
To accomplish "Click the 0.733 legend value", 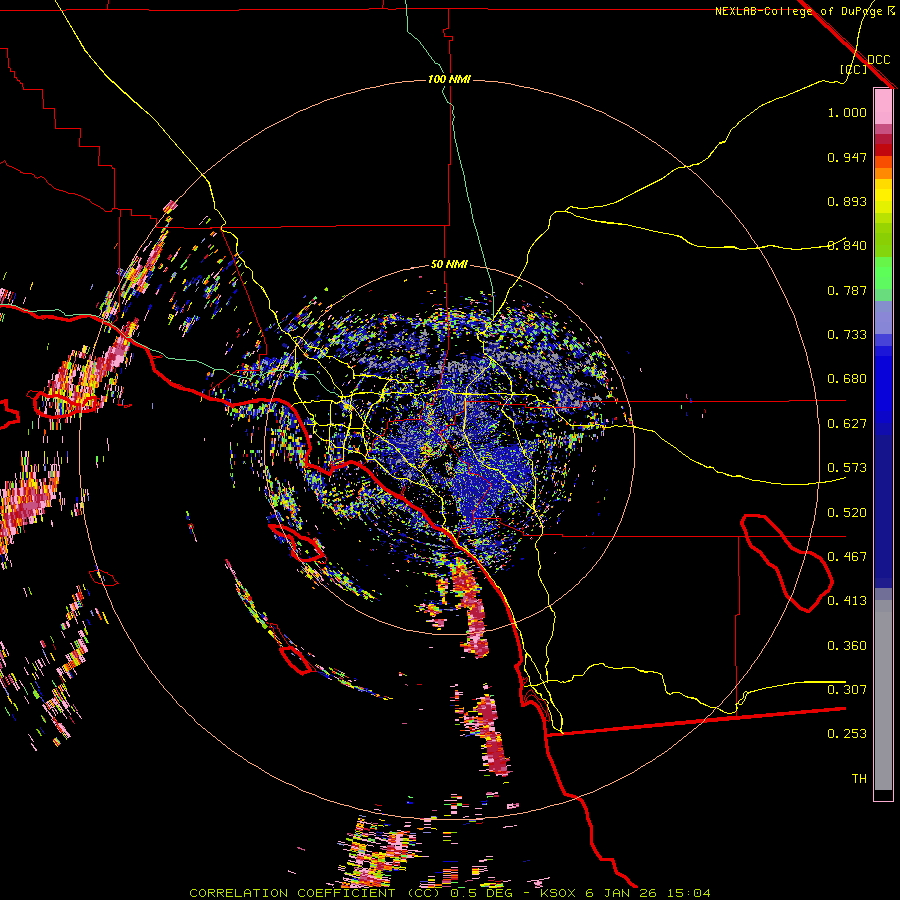I will [847, 335].
